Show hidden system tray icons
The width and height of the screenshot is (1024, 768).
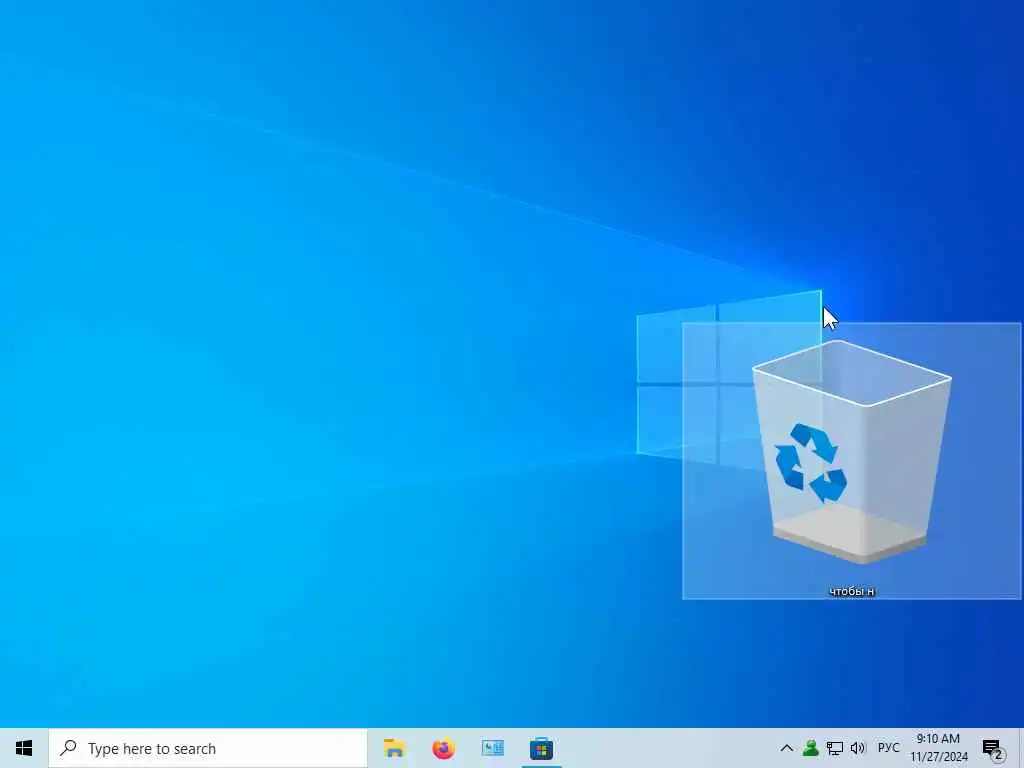(x=787, y=748)
